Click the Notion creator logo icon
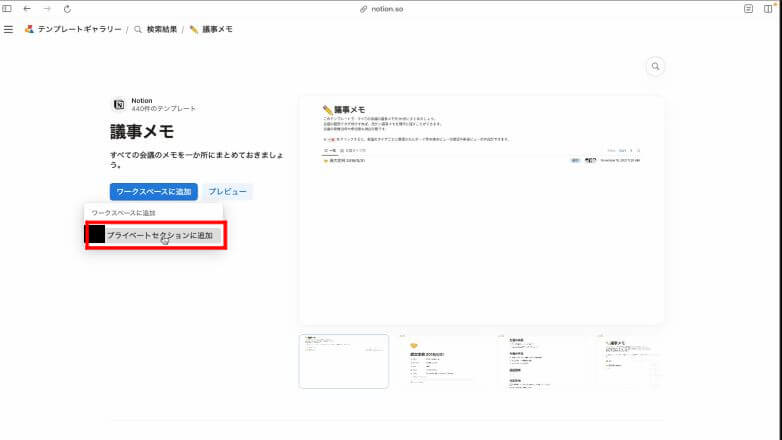 pyautogui.click(x=119, y=104)
